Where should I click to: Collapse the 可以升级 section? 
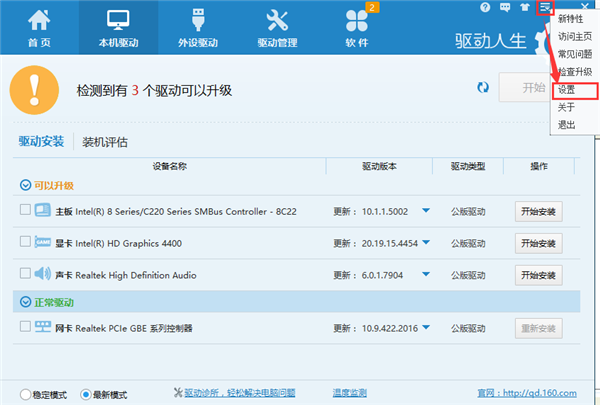(x=25, y=185)
